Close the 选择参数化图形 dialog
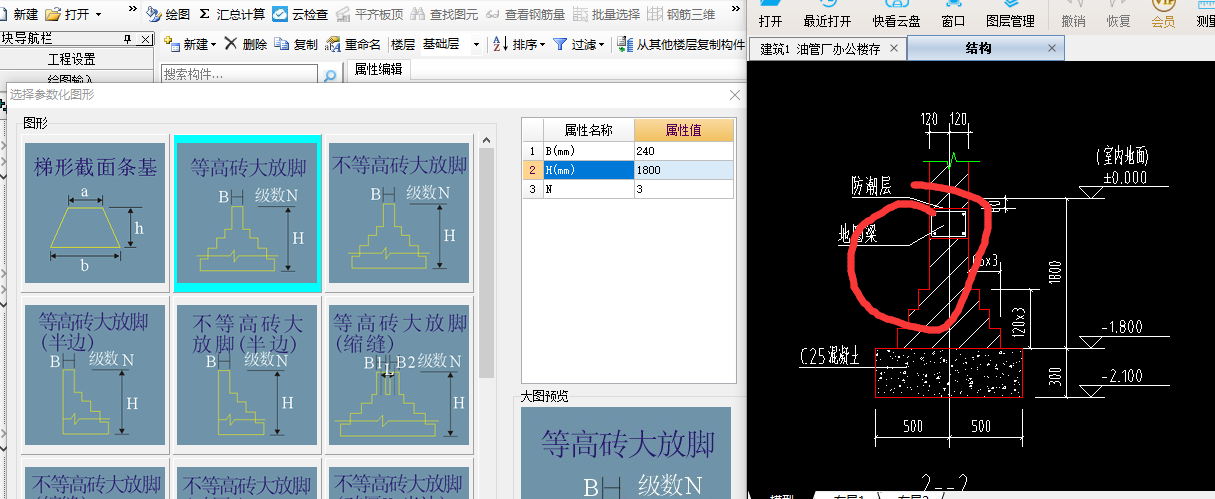This screenshot has width=1215, height=499. click(x=735, y=95)
